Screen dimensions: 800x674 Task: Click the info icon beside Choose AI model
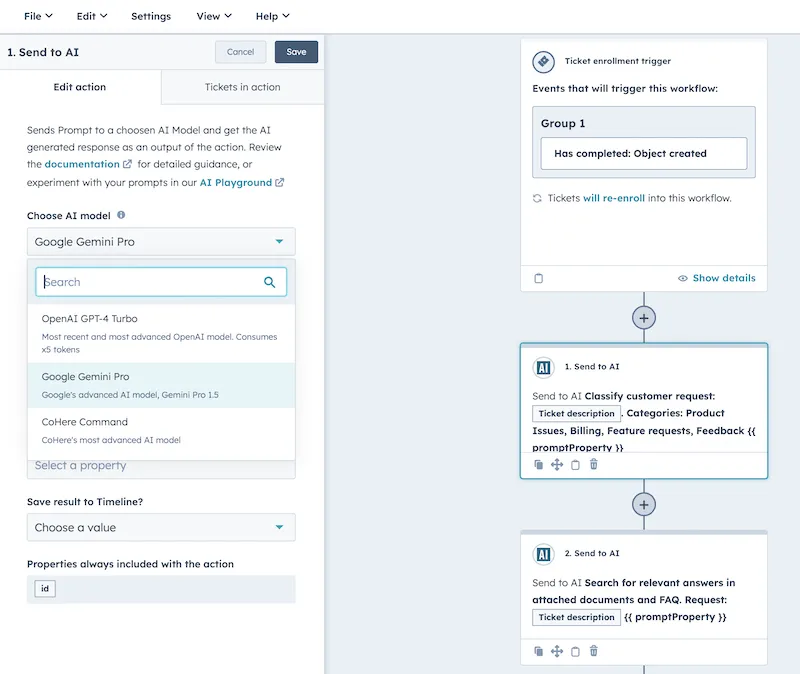click(121, 215)
